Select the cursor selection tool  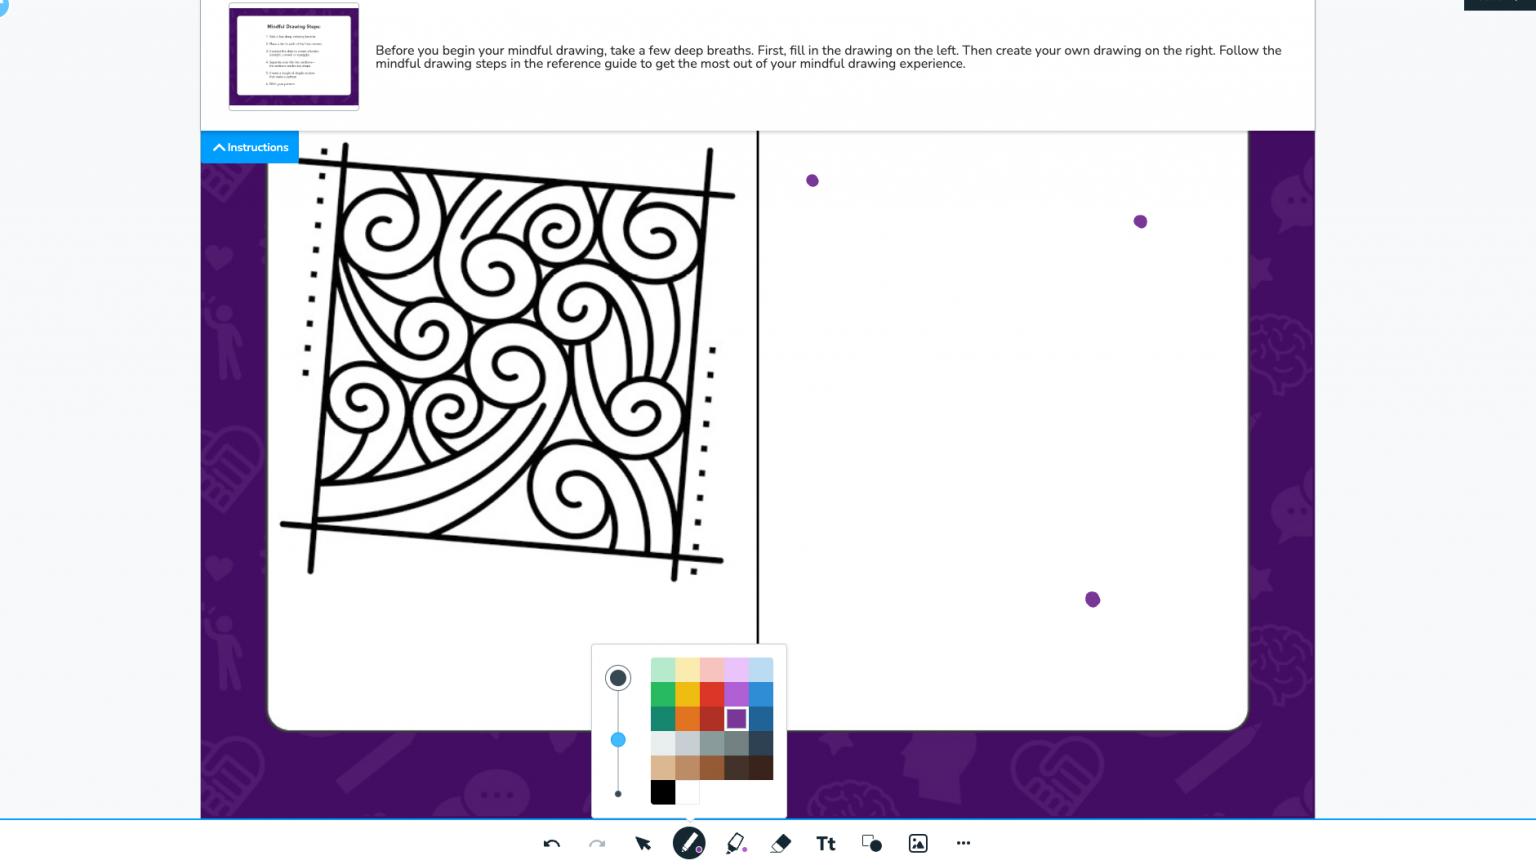pos(643,844)
